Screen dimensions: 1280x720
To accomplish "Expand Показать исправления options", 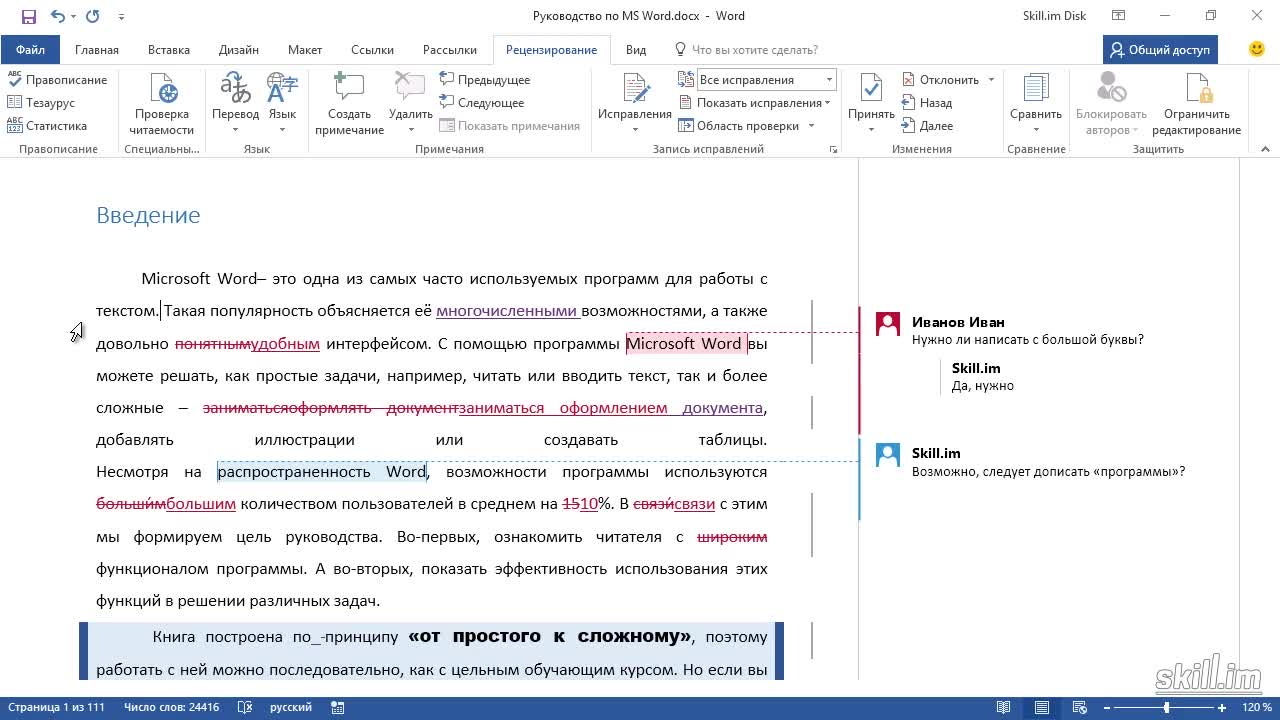I will (755, 103).
